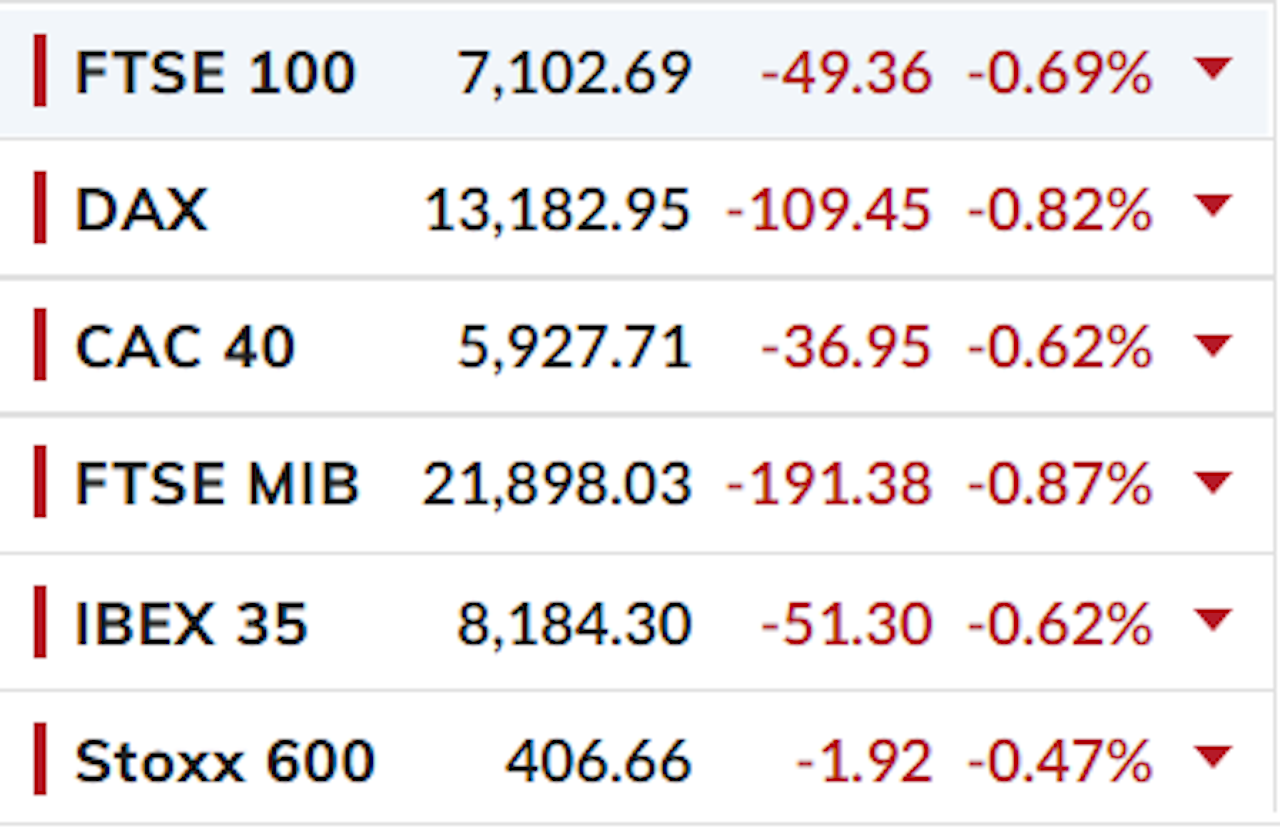Image resolution: width=1280 pixels, height=829 pixels.
Task: Expand the Stoxx 600 row arrow
Action: click(1213, 759)
